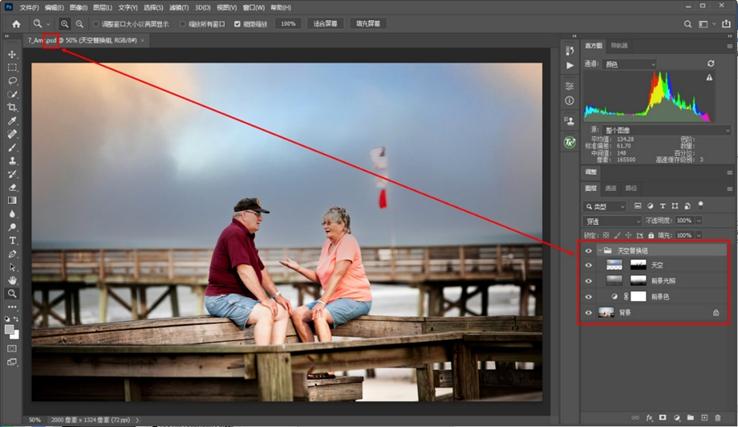
Task: Select the Crop tool
Action: (13, 107)
